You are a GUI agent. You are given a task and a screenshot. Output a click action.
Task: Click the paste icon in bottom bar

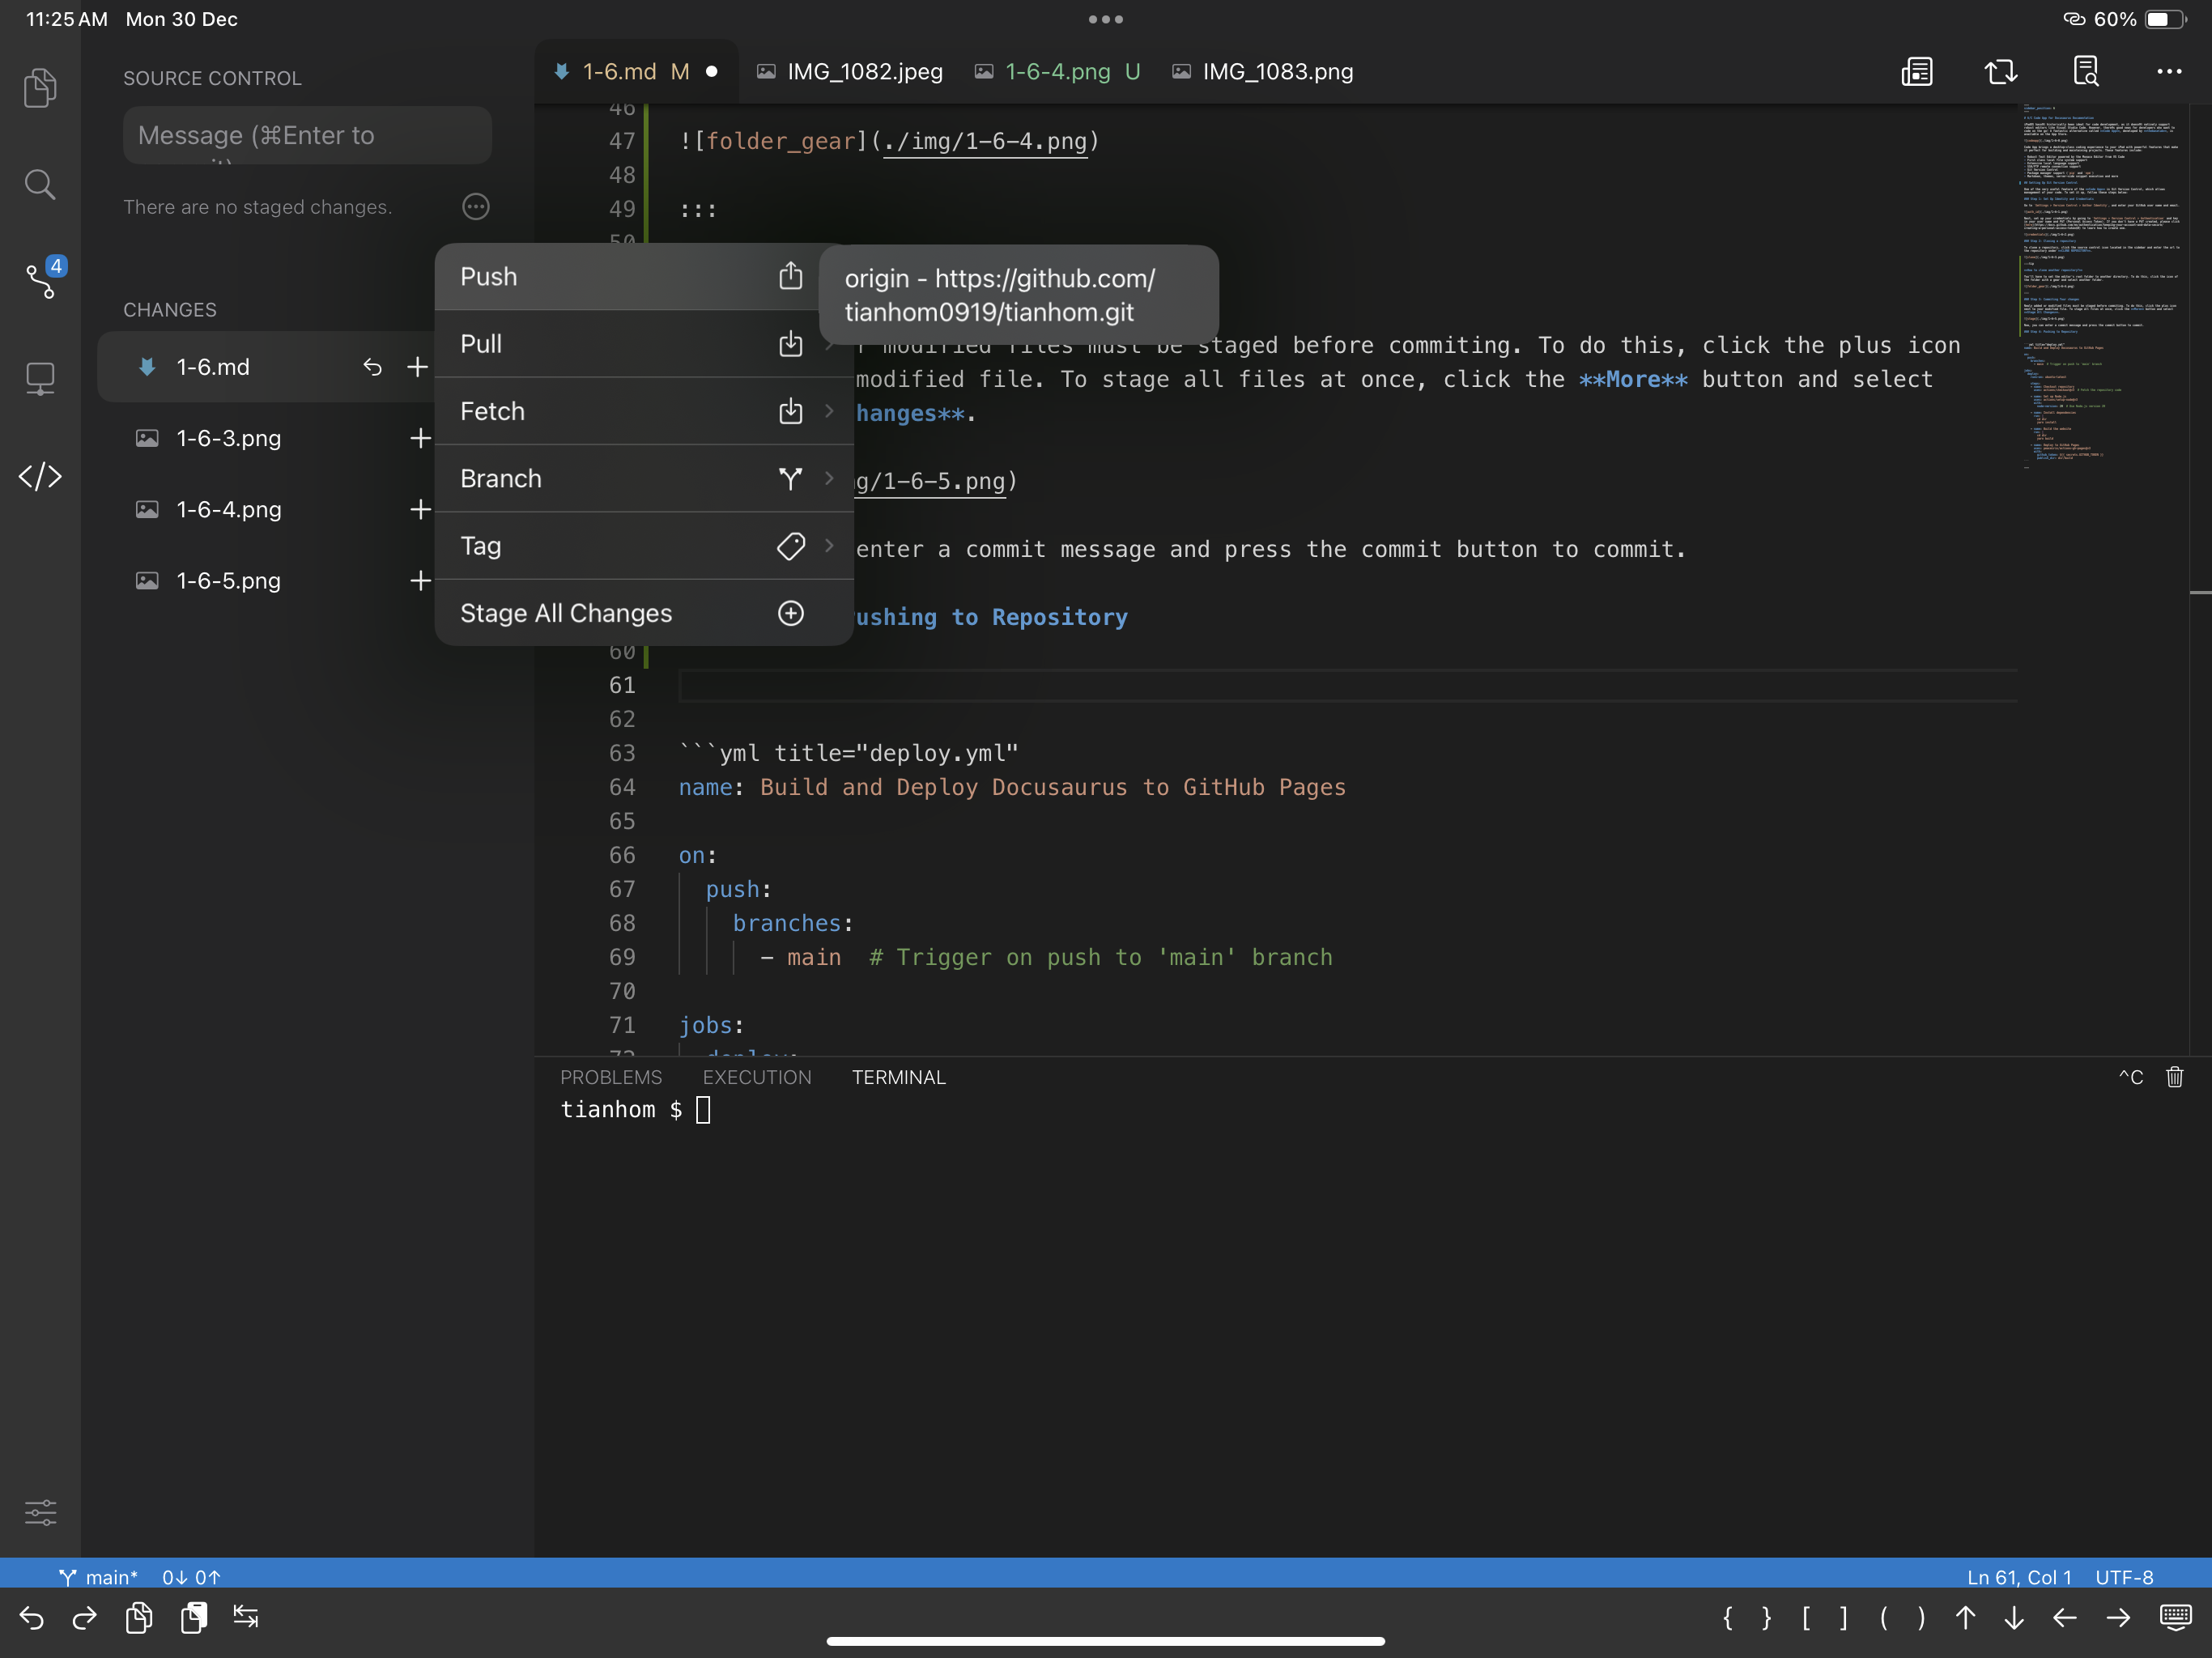(193, 1618)
